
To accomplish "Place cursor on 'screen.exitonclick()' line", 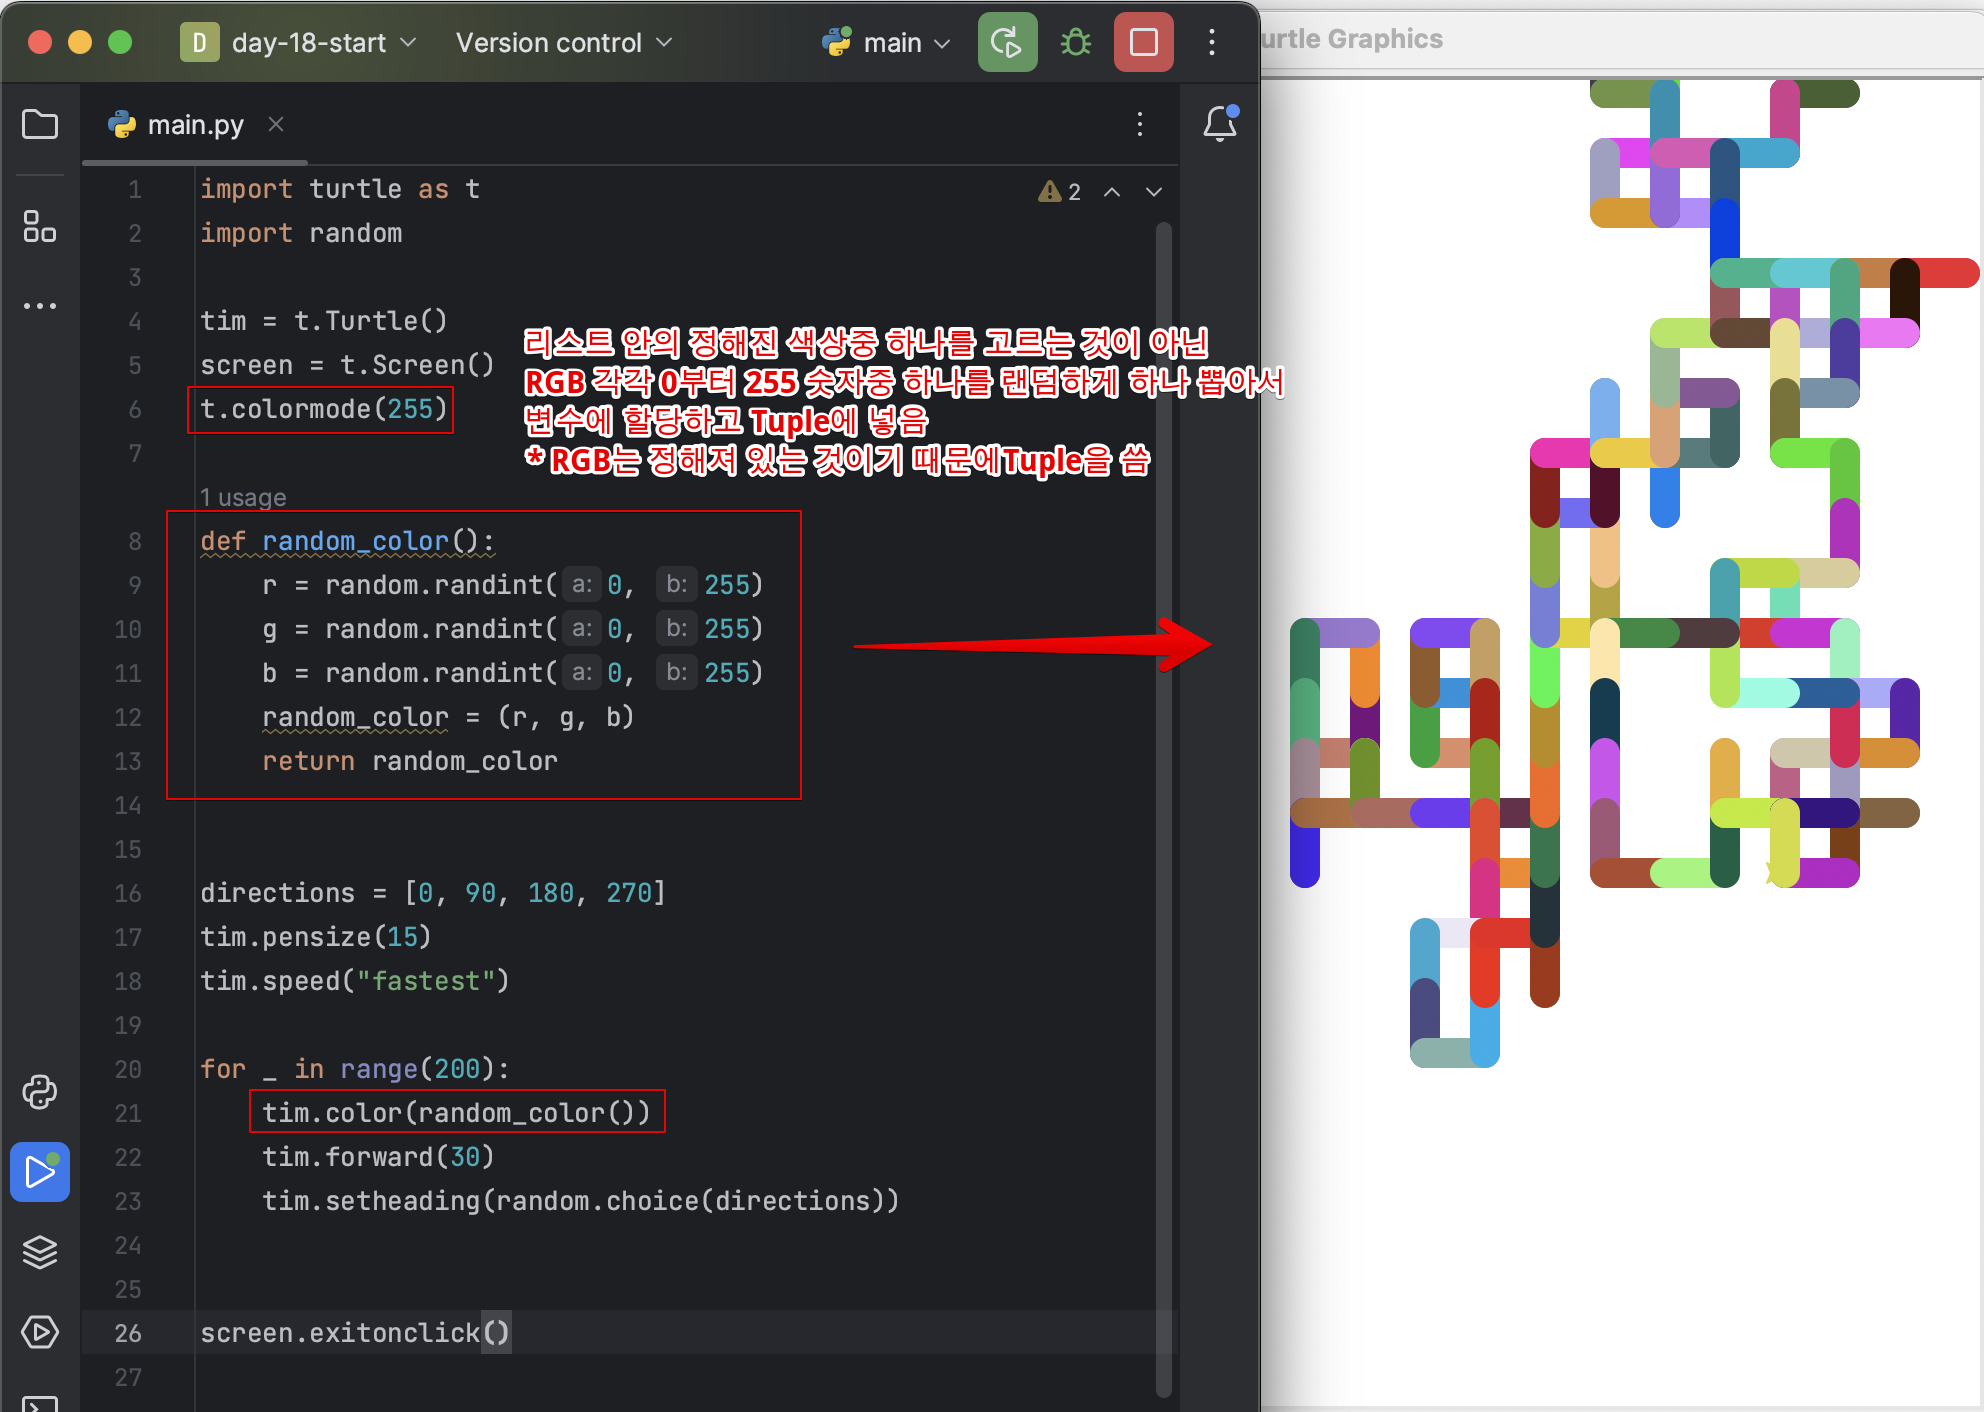I will [x=355, y=1333].
